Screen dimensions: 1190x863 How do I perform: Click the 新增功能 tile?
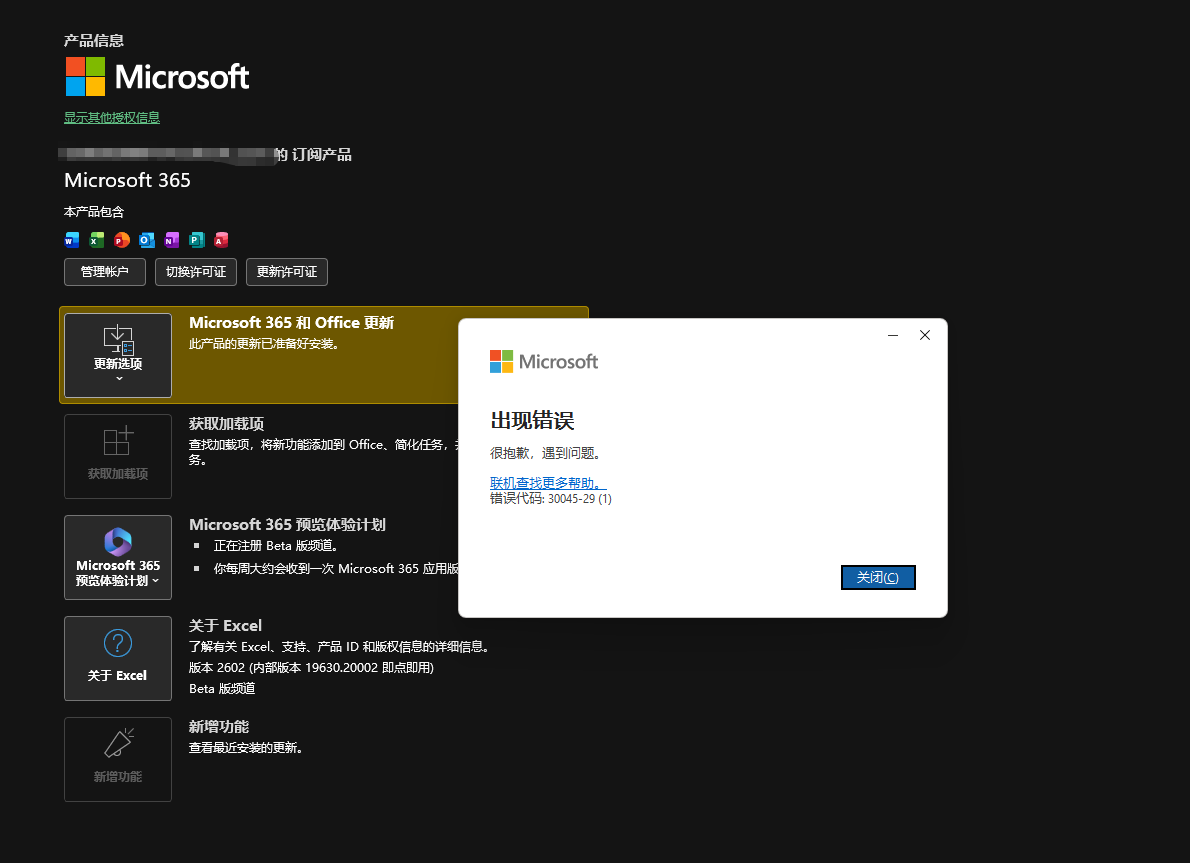(118, 759)
